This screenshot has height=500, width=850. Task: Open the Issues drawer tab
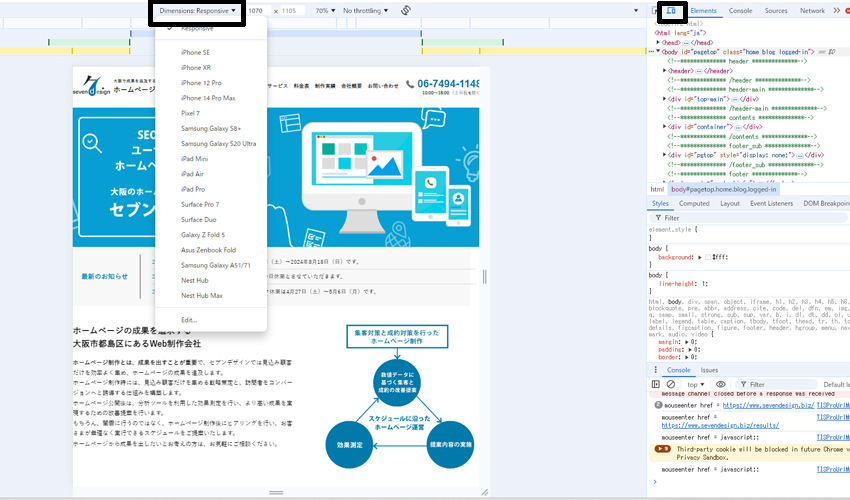[x=709, y=370]
